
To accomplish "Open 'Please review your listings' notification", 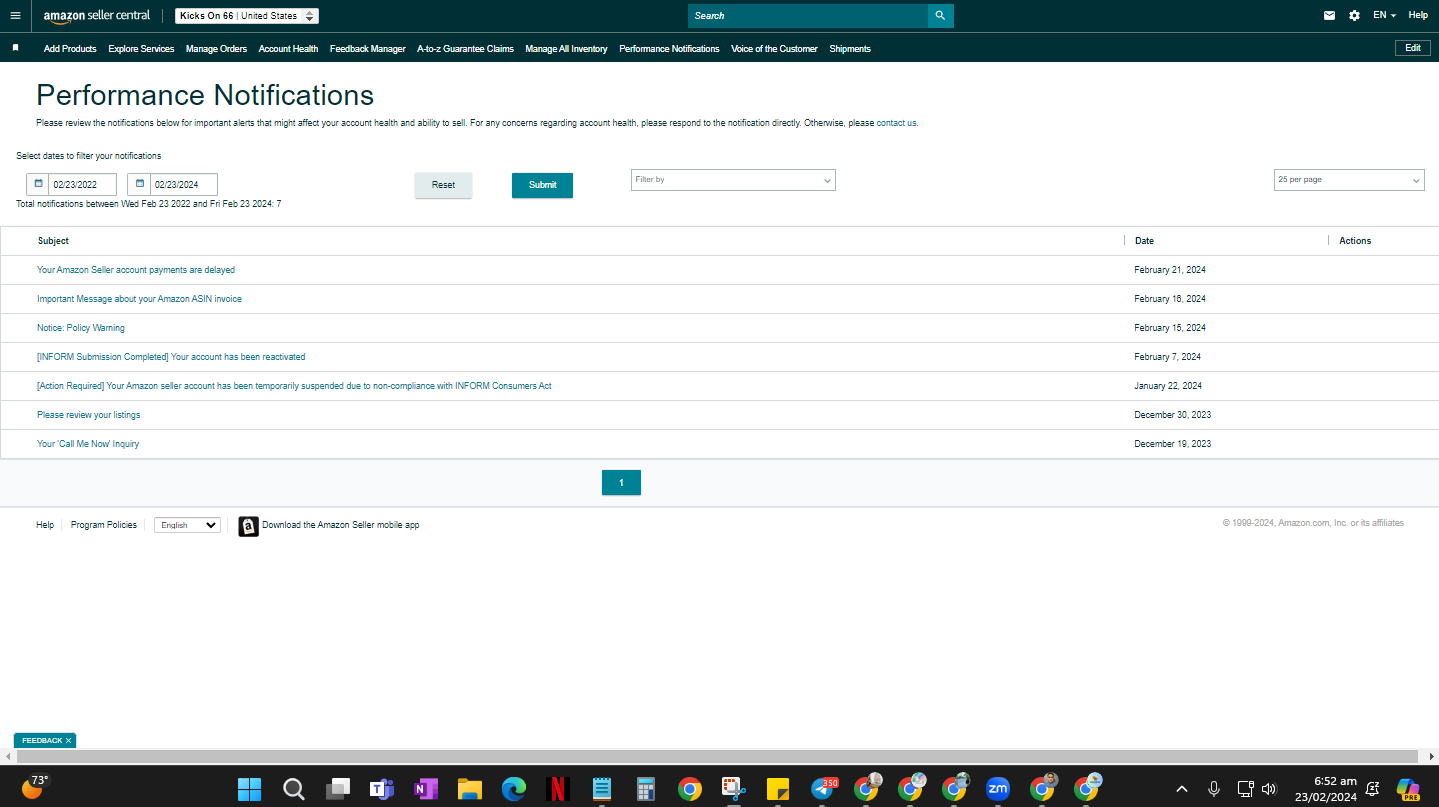I will click(x=89, y=415).
